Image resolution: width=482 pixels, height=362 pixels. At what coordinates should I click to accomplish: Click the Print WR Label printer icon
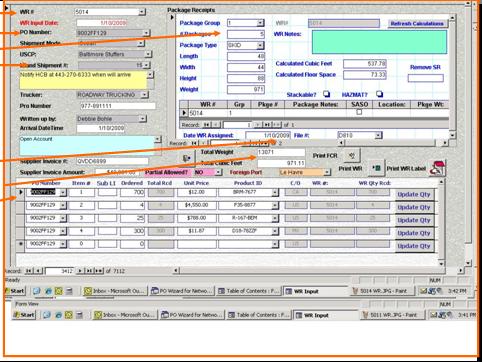point(437,168)
